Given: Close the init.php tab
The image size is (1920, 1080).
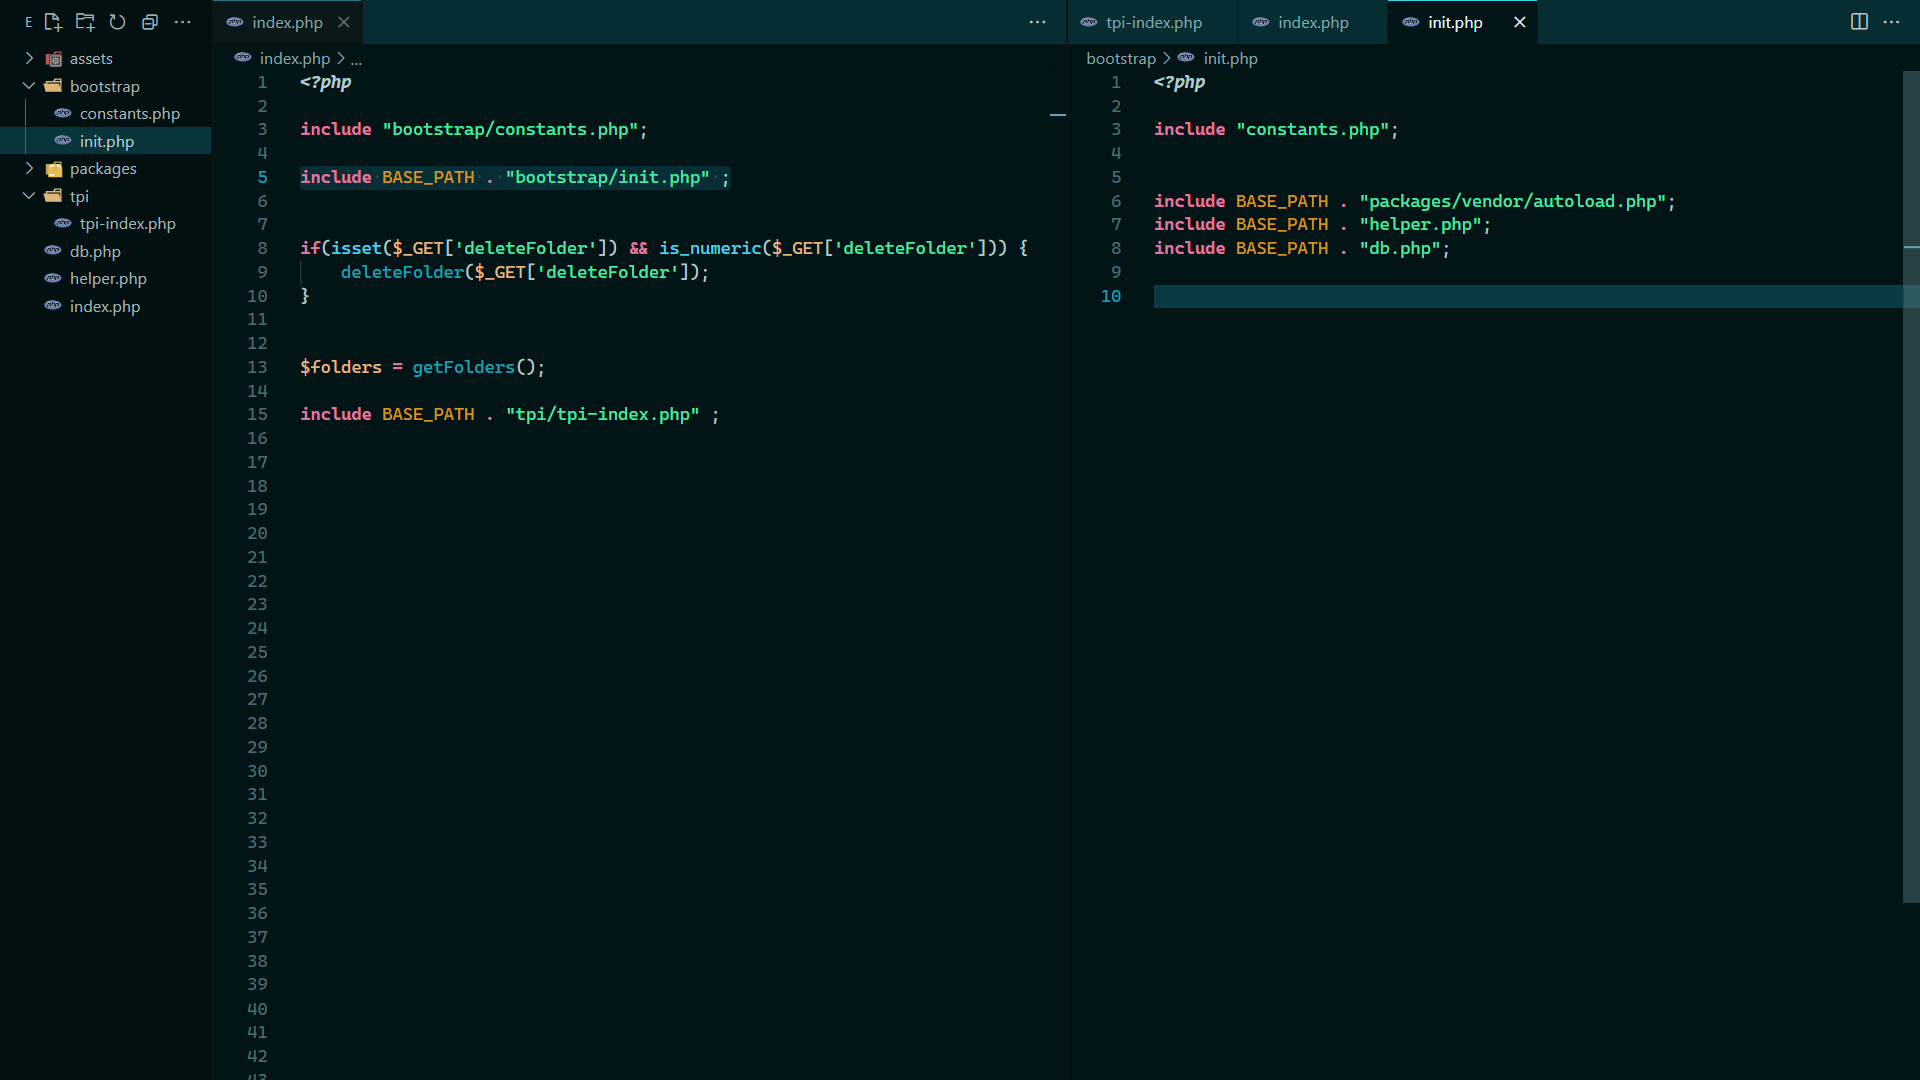Looking at the screenshot, I should [x=1520, y=22].
